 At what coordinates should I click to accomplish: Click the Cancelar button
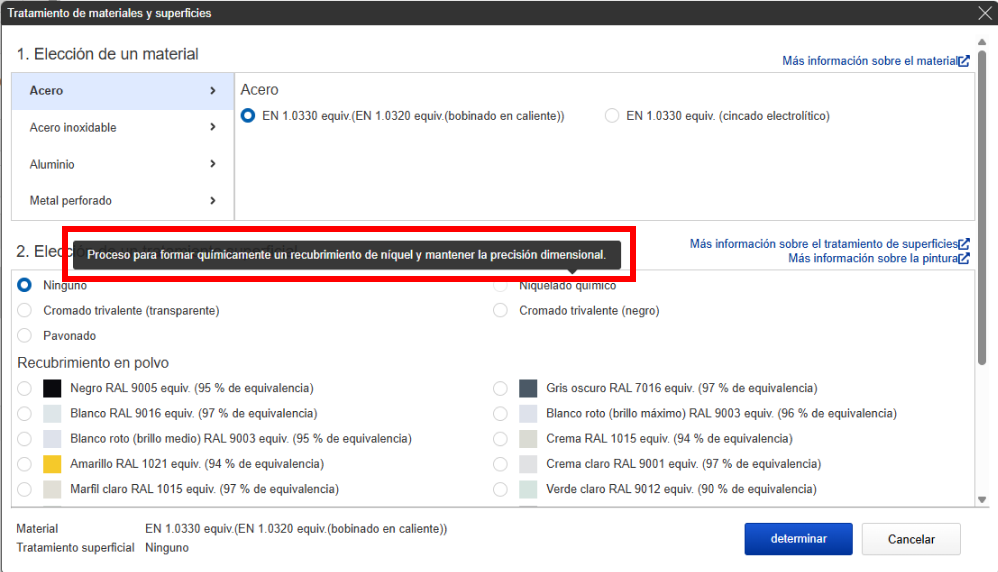(911, 539)
